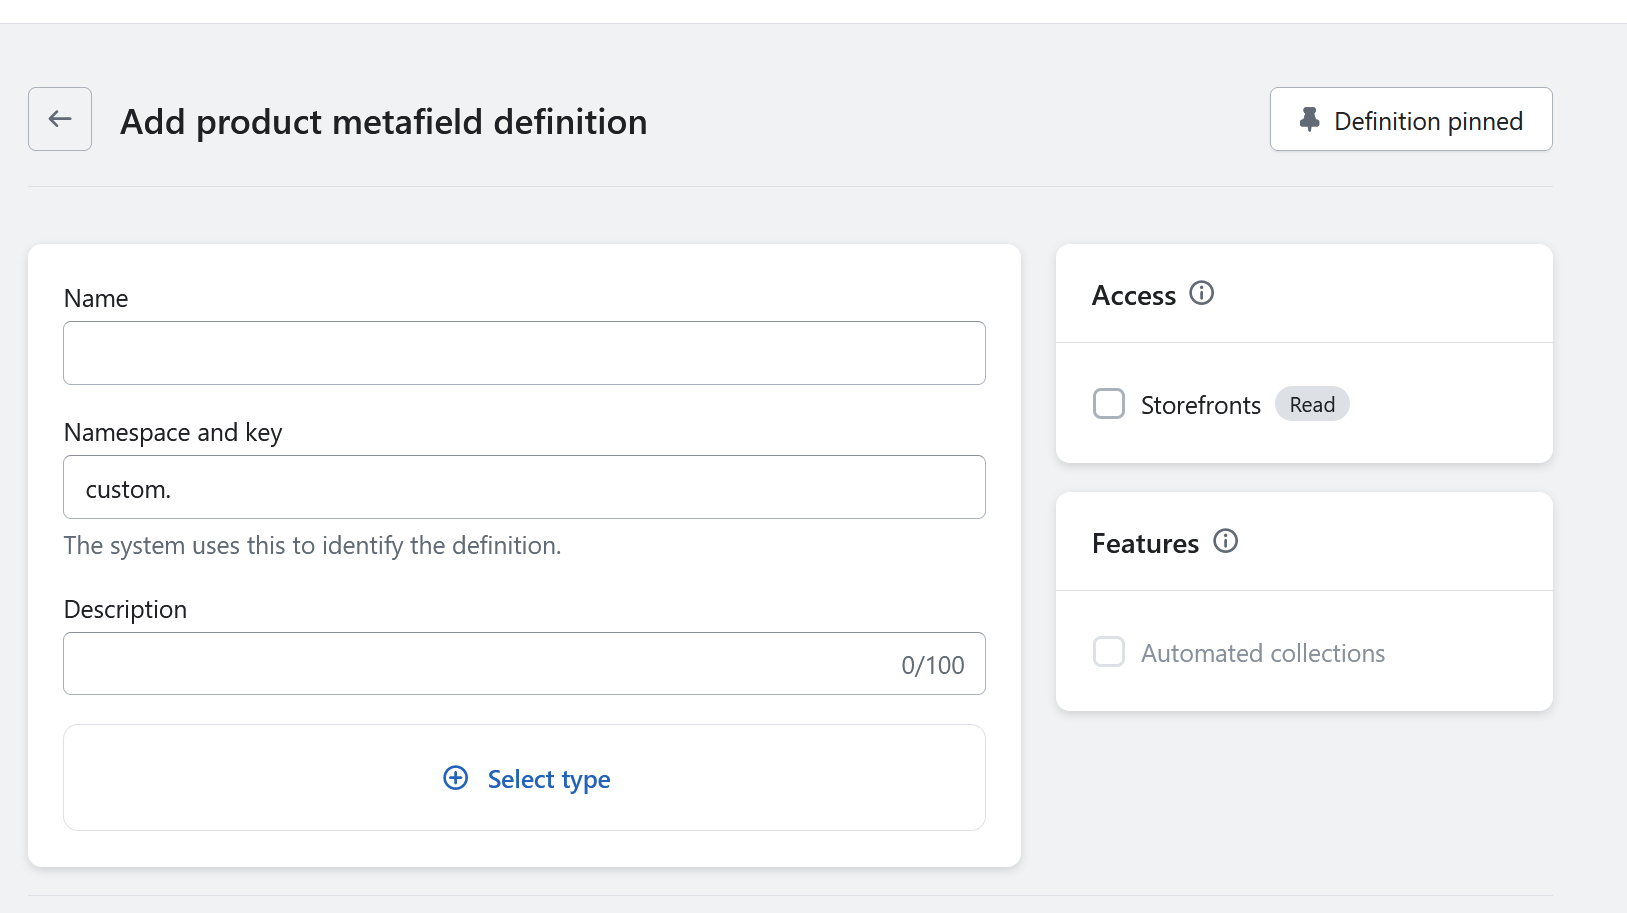The image size is (1627, 913).
Task: Tick the Automated collections checkbox
Action: (x=1109, y=652)
